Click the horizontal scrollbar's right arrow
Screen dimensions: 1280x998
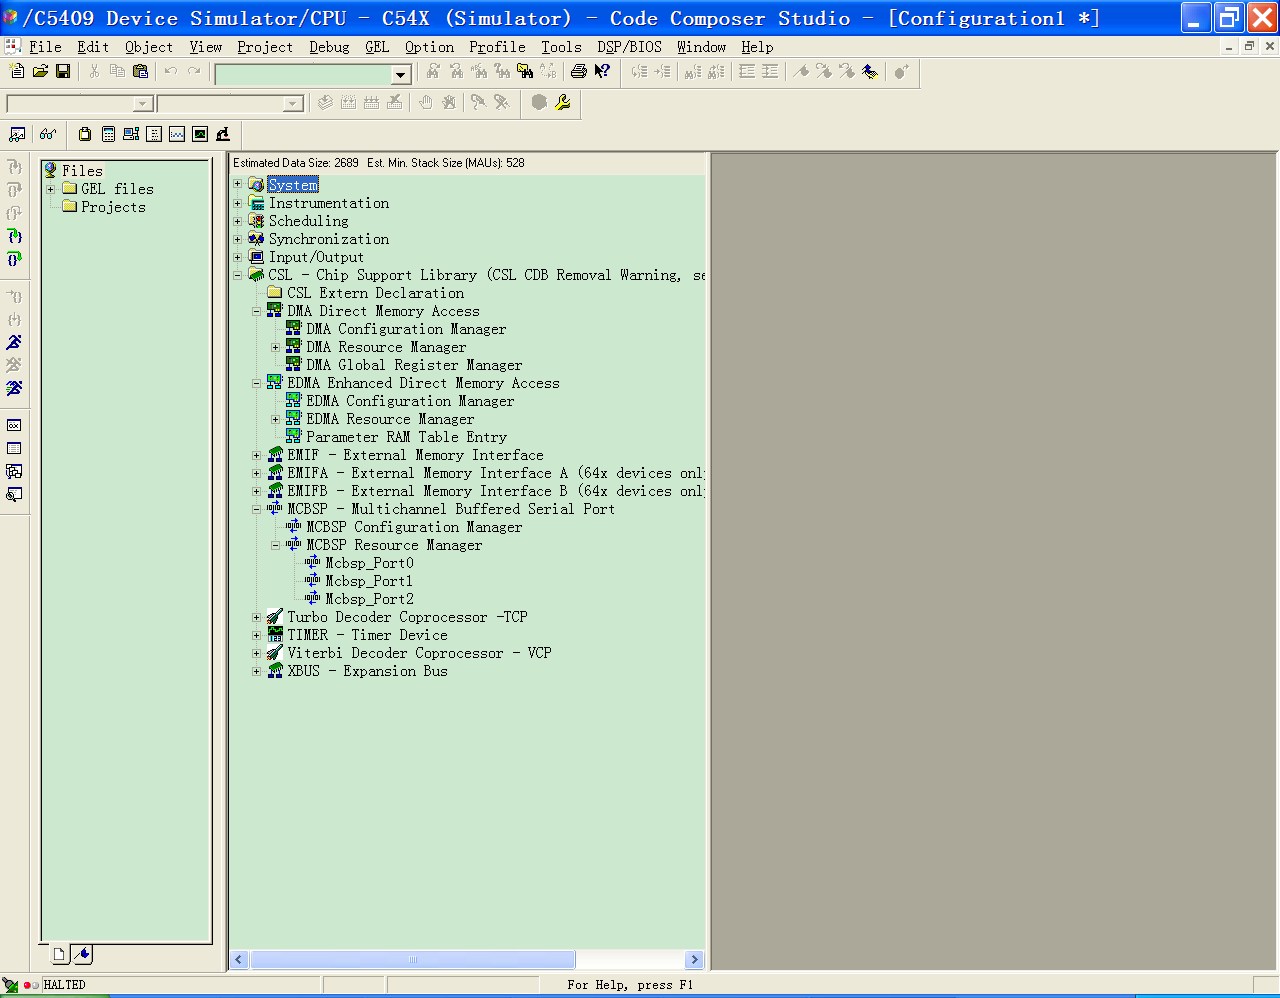point(694,959)
